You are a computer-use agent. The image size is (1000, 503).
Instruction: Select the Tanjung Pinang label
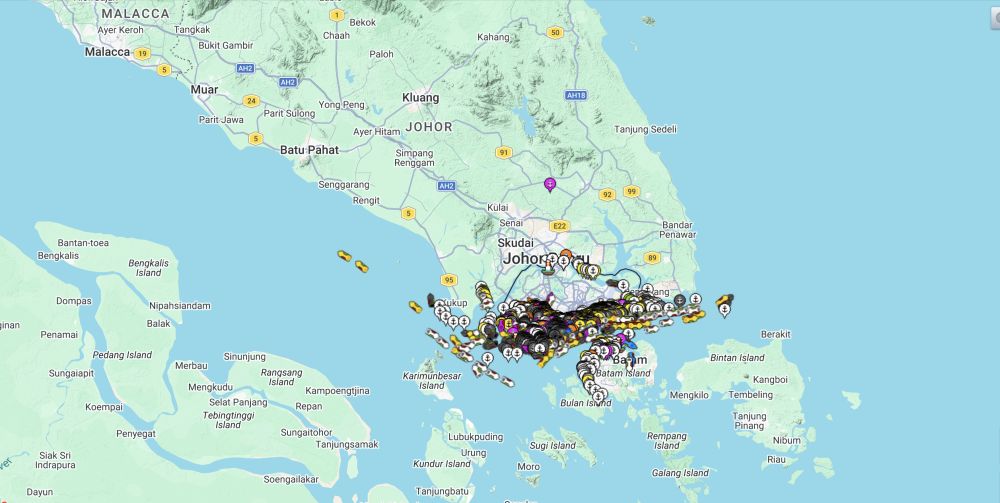[749, 422]
